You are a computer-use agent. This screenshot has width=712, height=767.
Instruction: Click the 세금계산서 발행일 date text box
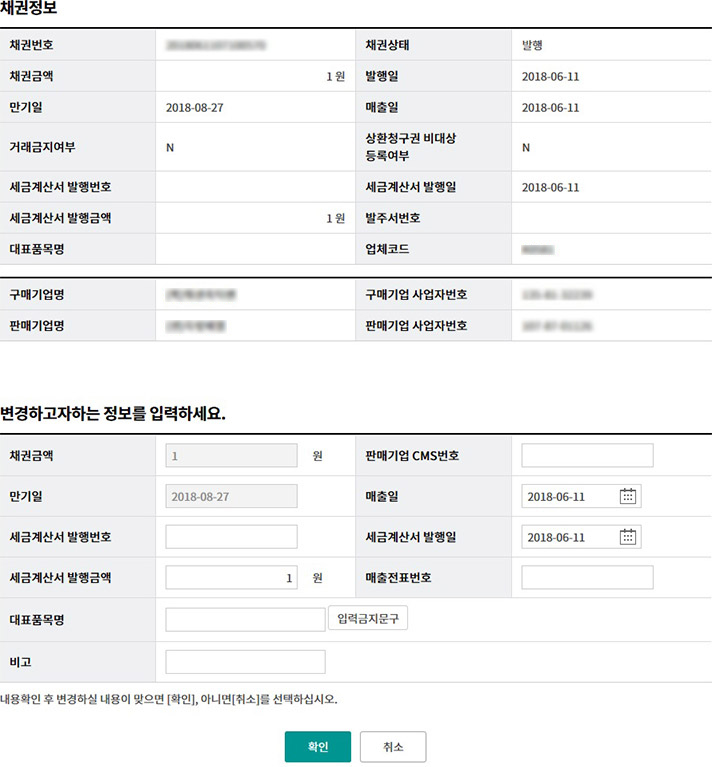click(566, 537)
